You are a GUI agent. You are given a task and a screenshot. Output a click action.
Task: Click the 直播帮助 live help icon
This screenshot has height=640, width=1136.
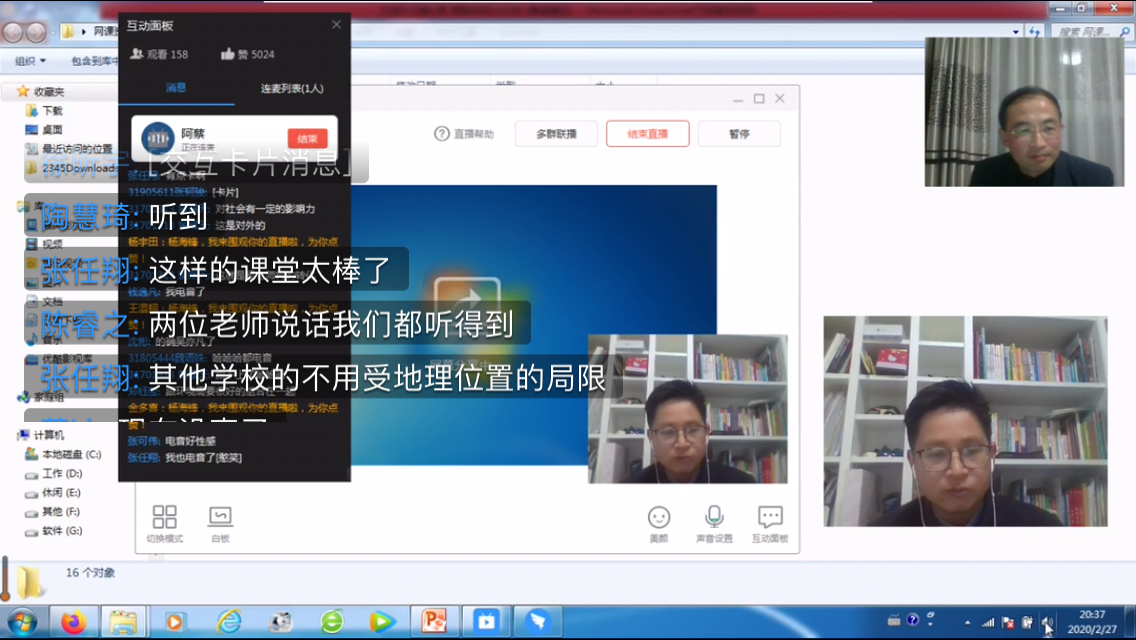[442, 133]
